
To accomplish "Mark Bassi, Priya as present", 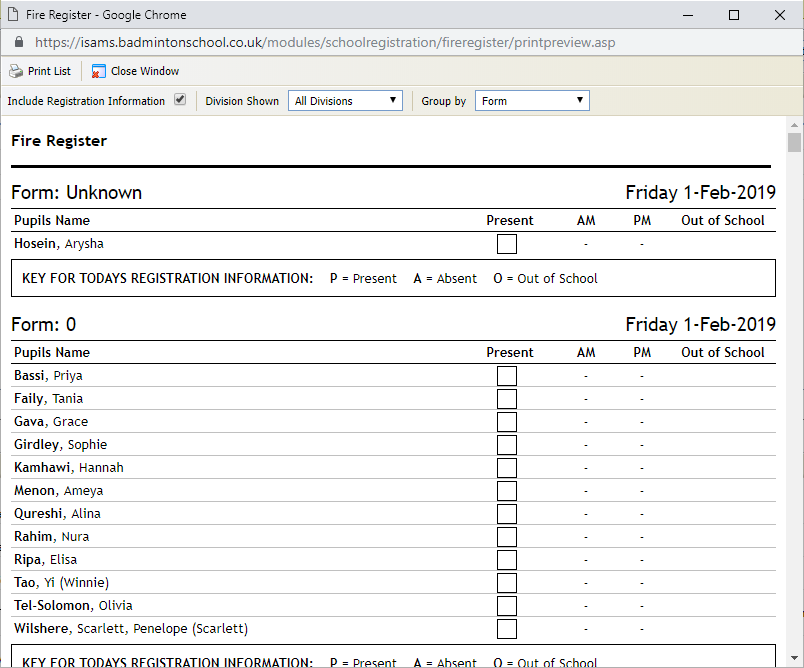I will pos(507,376).
